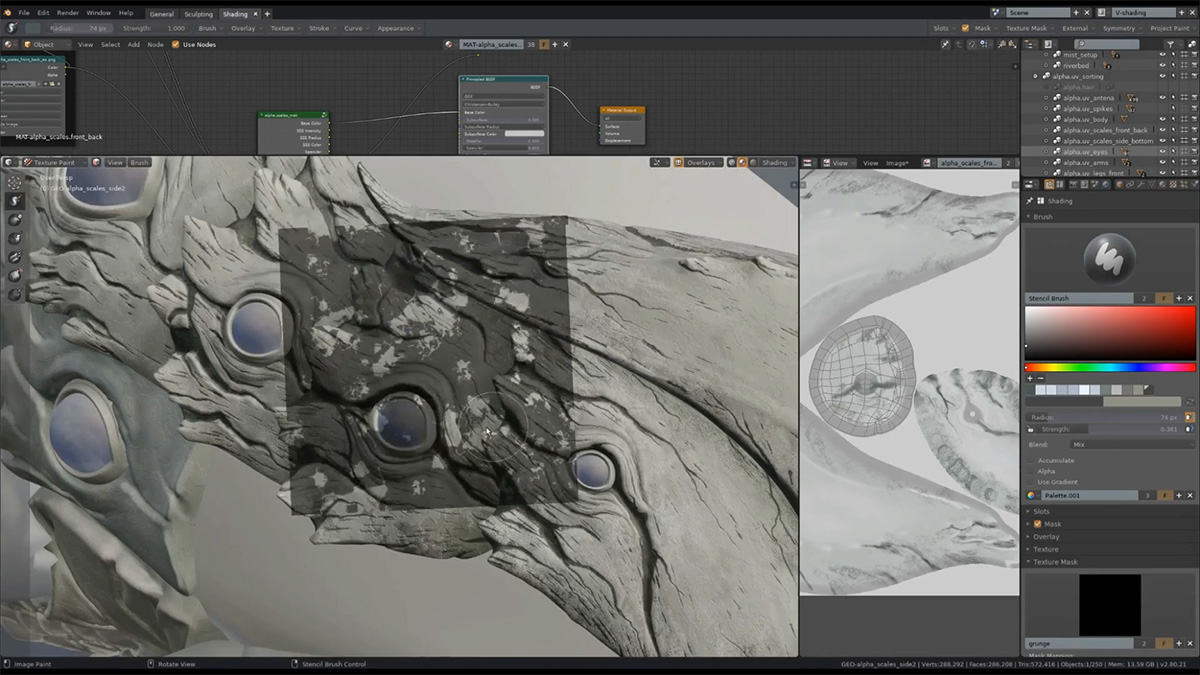Click the hue slider below the color picker
Screen dimensions: 1200x675
1110,367
